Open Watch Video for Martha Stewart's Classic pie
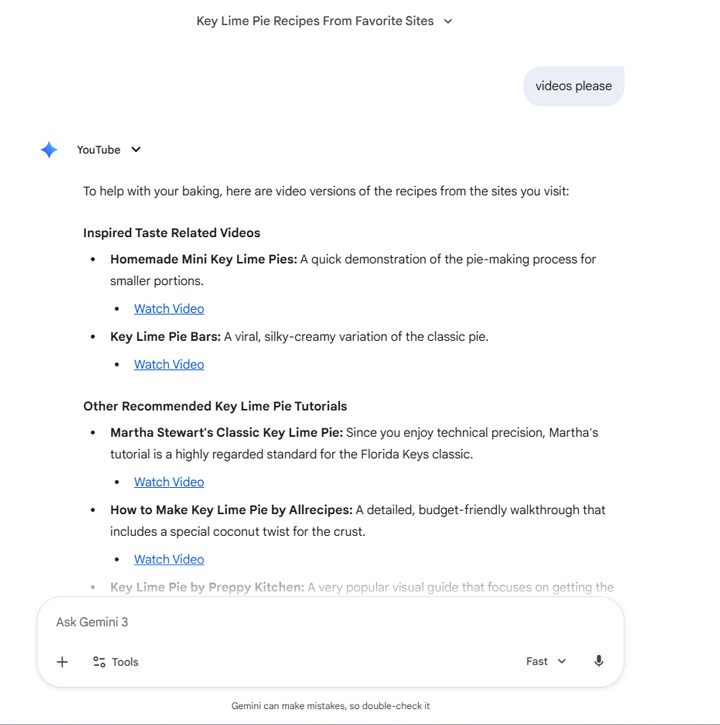Image resolution: width=720 pixels, height=725 pixels. [169, 482]
